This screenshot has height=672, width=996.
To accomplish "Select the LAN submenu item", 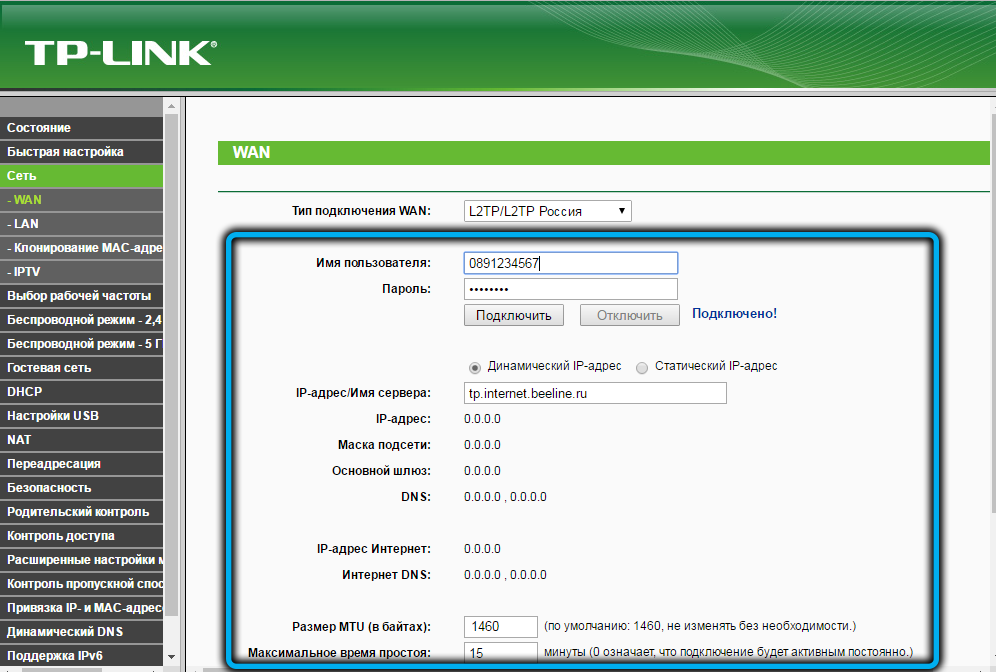I will pos(80,224).
